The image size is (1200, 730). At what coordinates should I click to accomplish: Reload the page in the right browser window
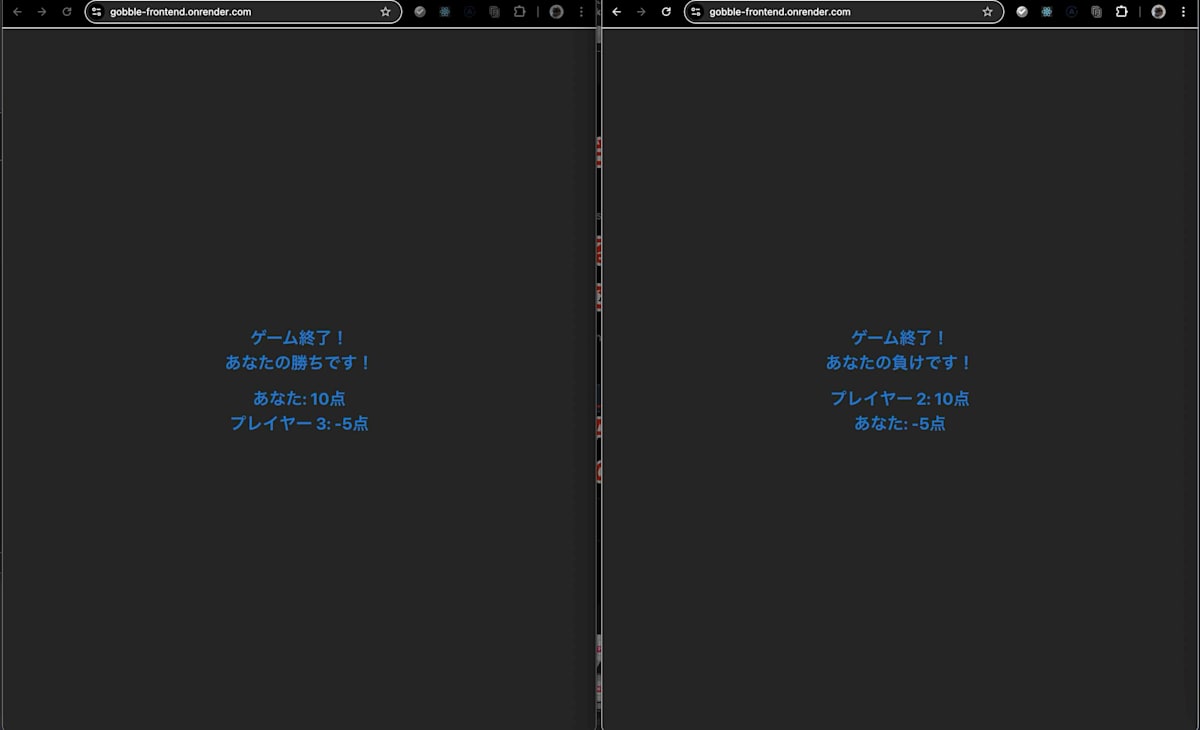pyautogui.click(x=666, y=12)
